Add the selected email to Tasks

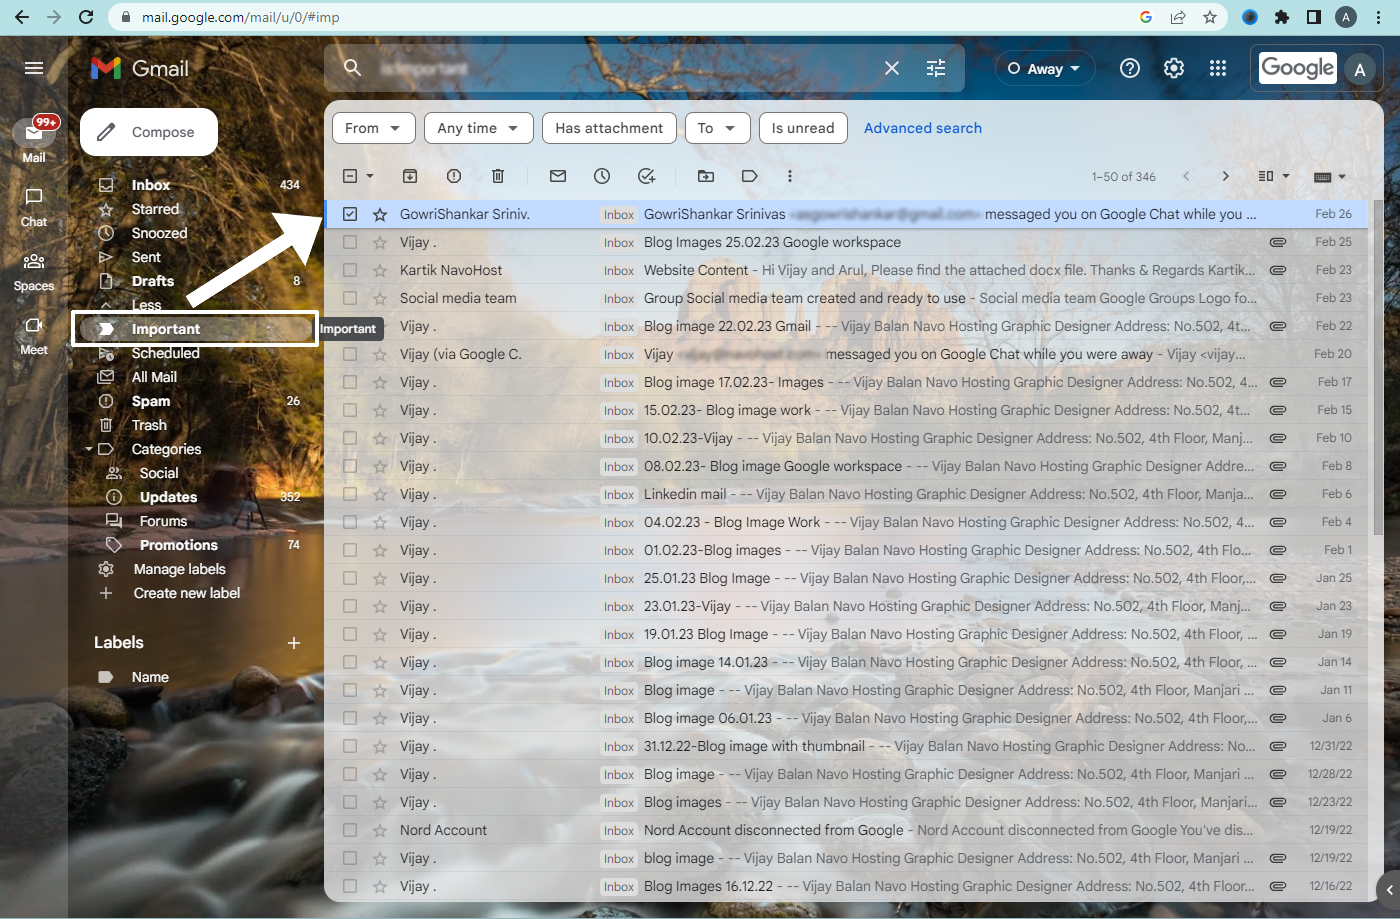click(x=647, y=176)
